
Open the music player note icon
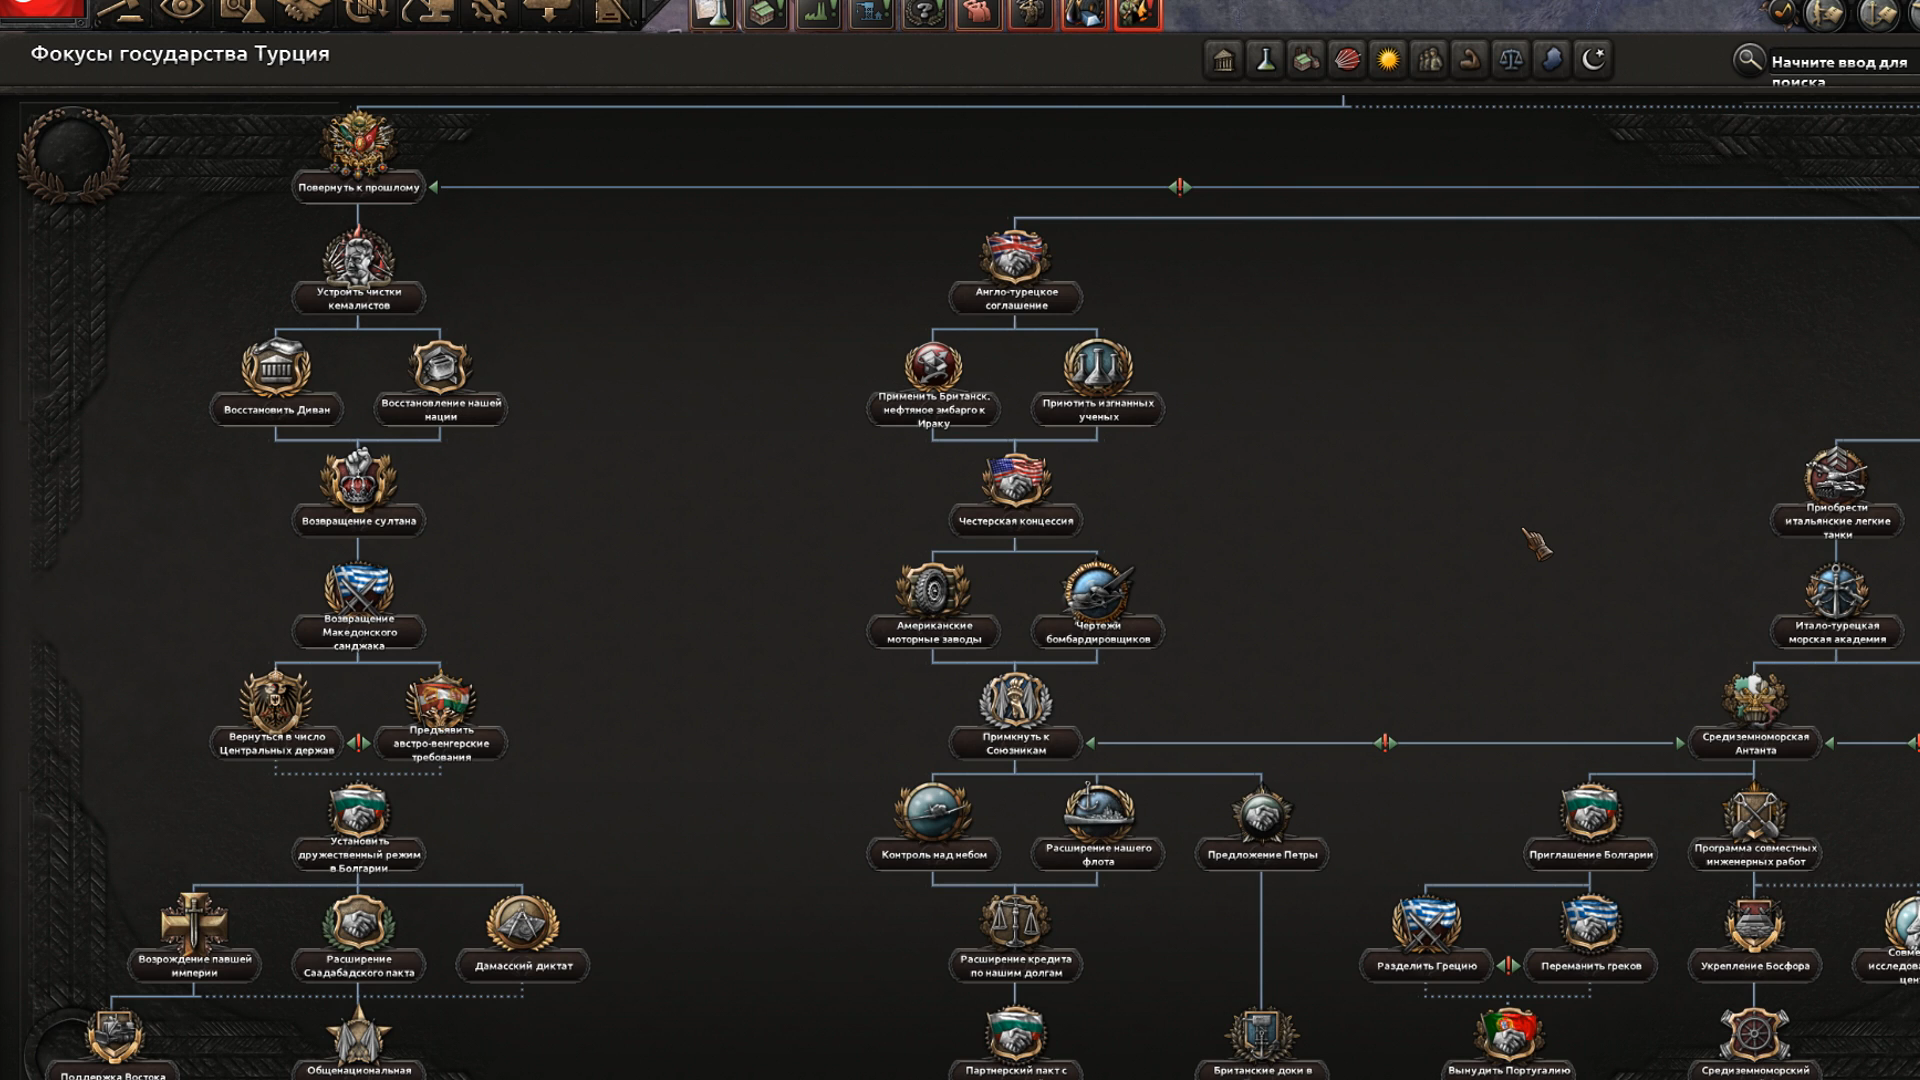point(1781,13)
